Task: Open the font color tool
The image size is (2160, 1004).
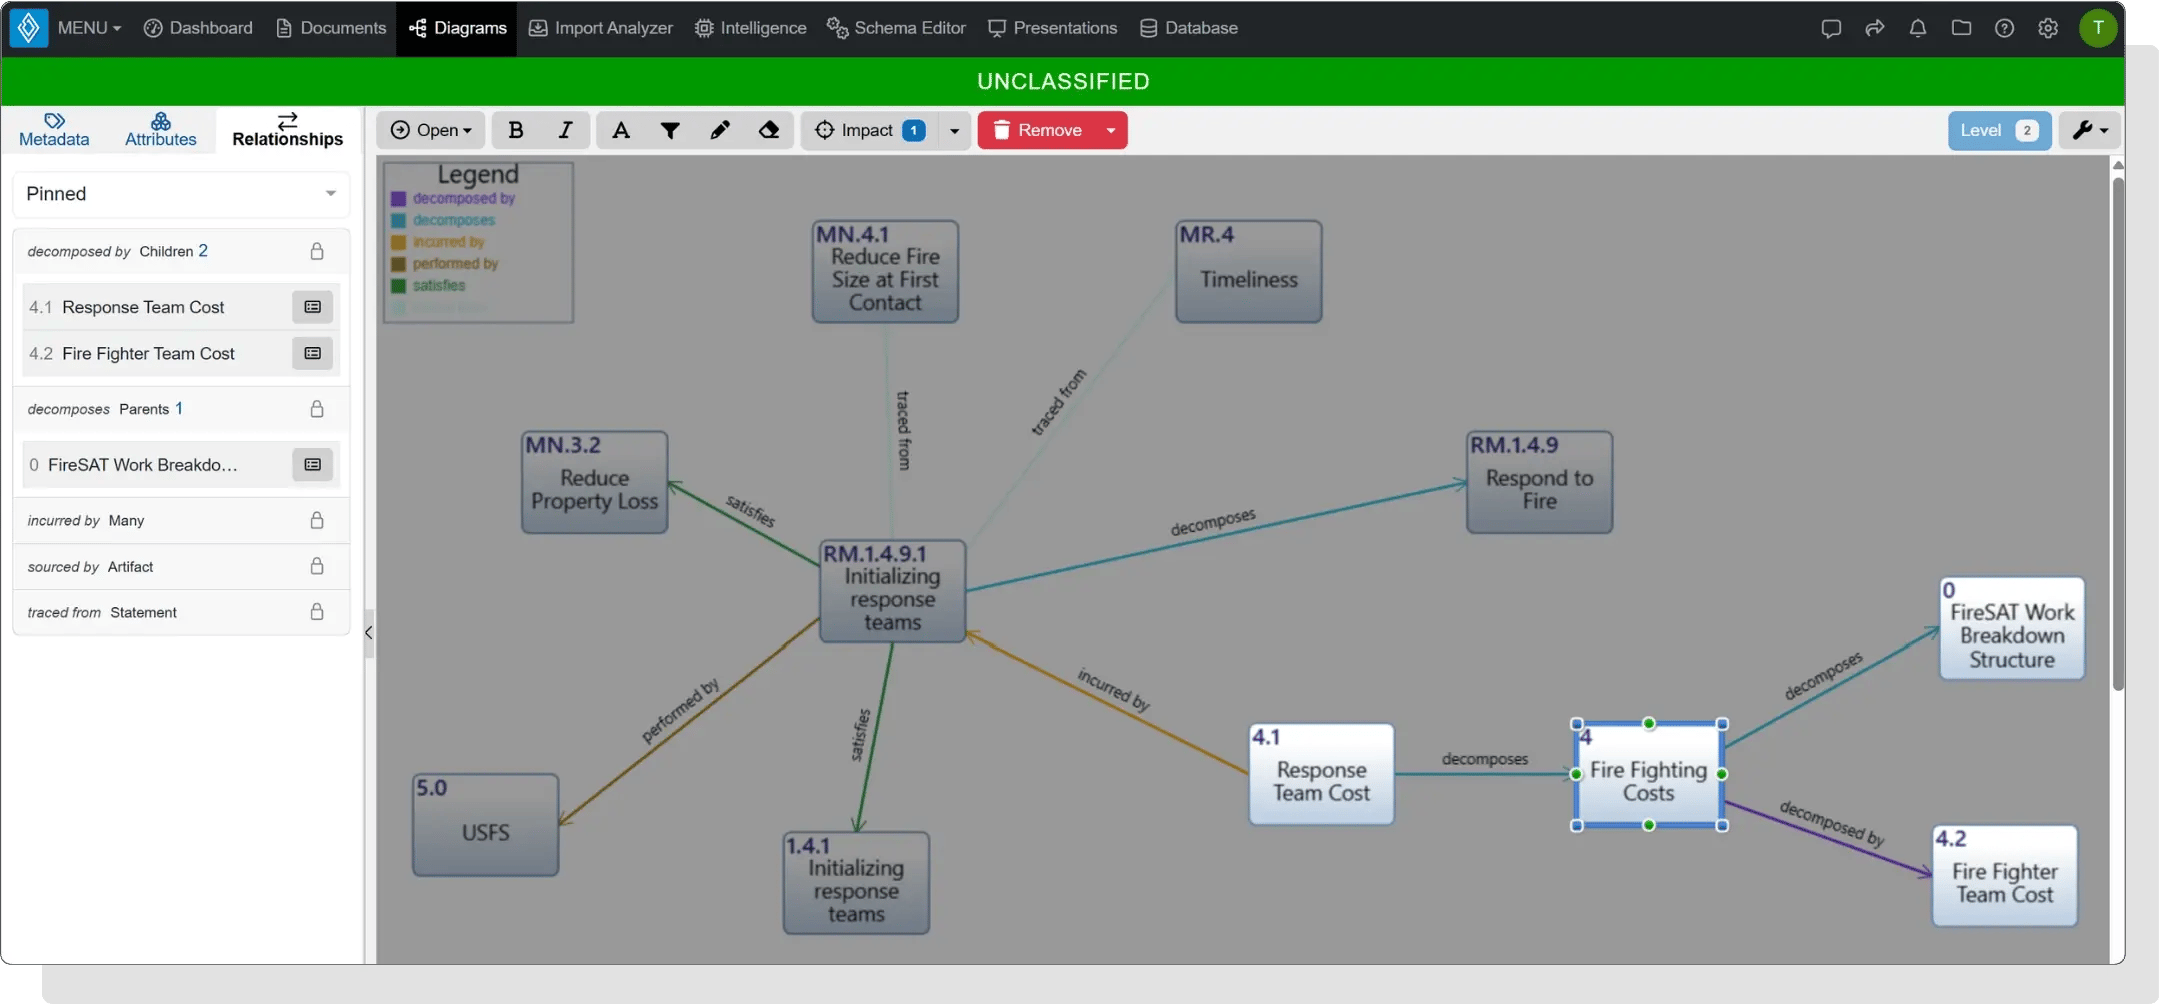Action: [x=621, y=130]
